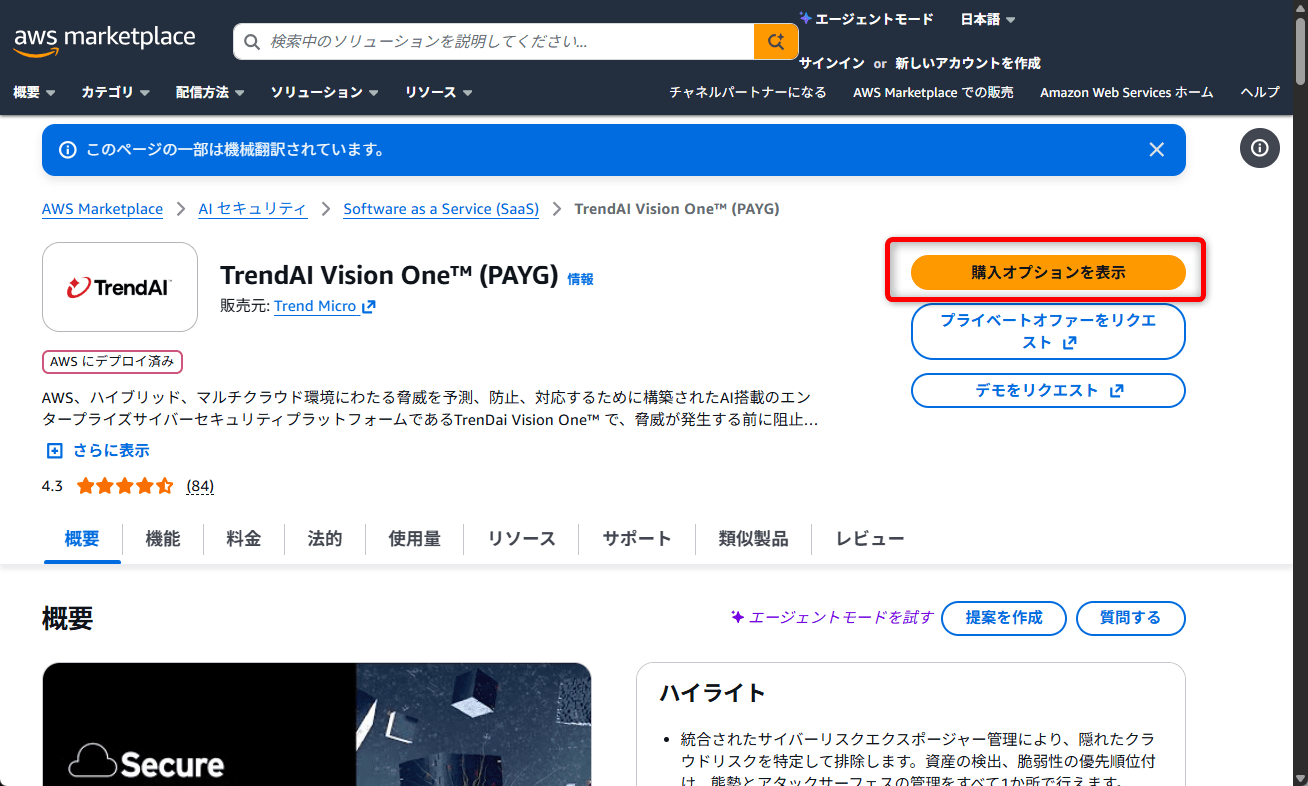1308x786 pixels.
Task: Open the 配信方法 navigation dropdown
Action: pos(210,92)
